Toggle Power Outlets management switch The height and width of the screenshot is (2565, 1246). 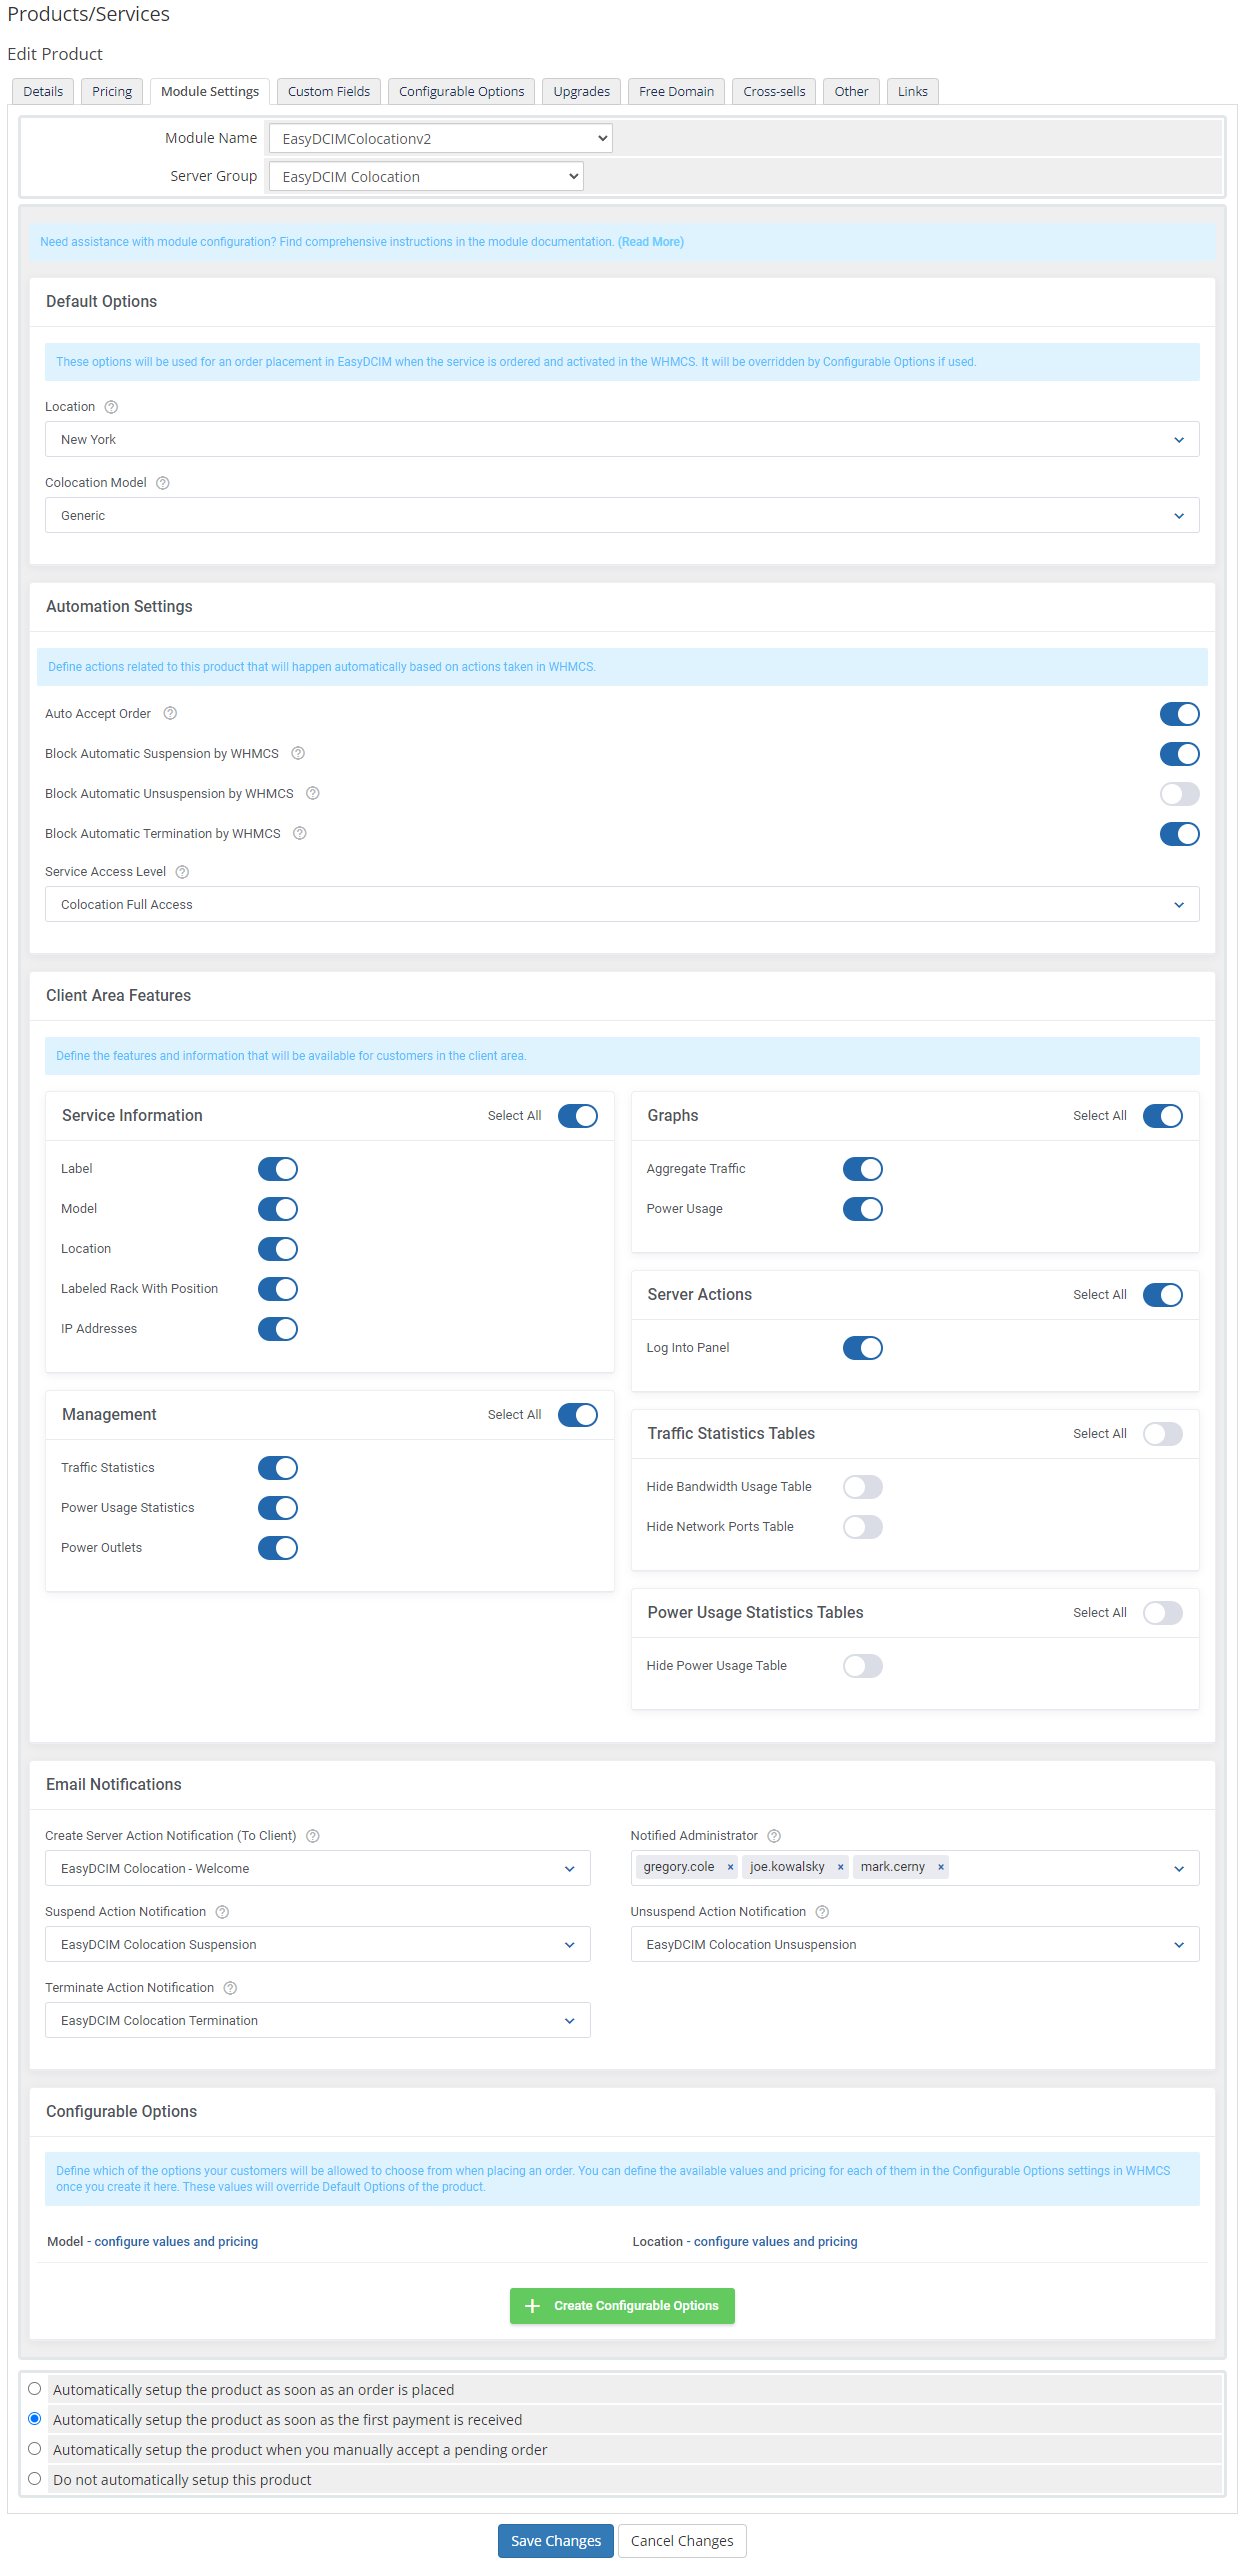277,1548
